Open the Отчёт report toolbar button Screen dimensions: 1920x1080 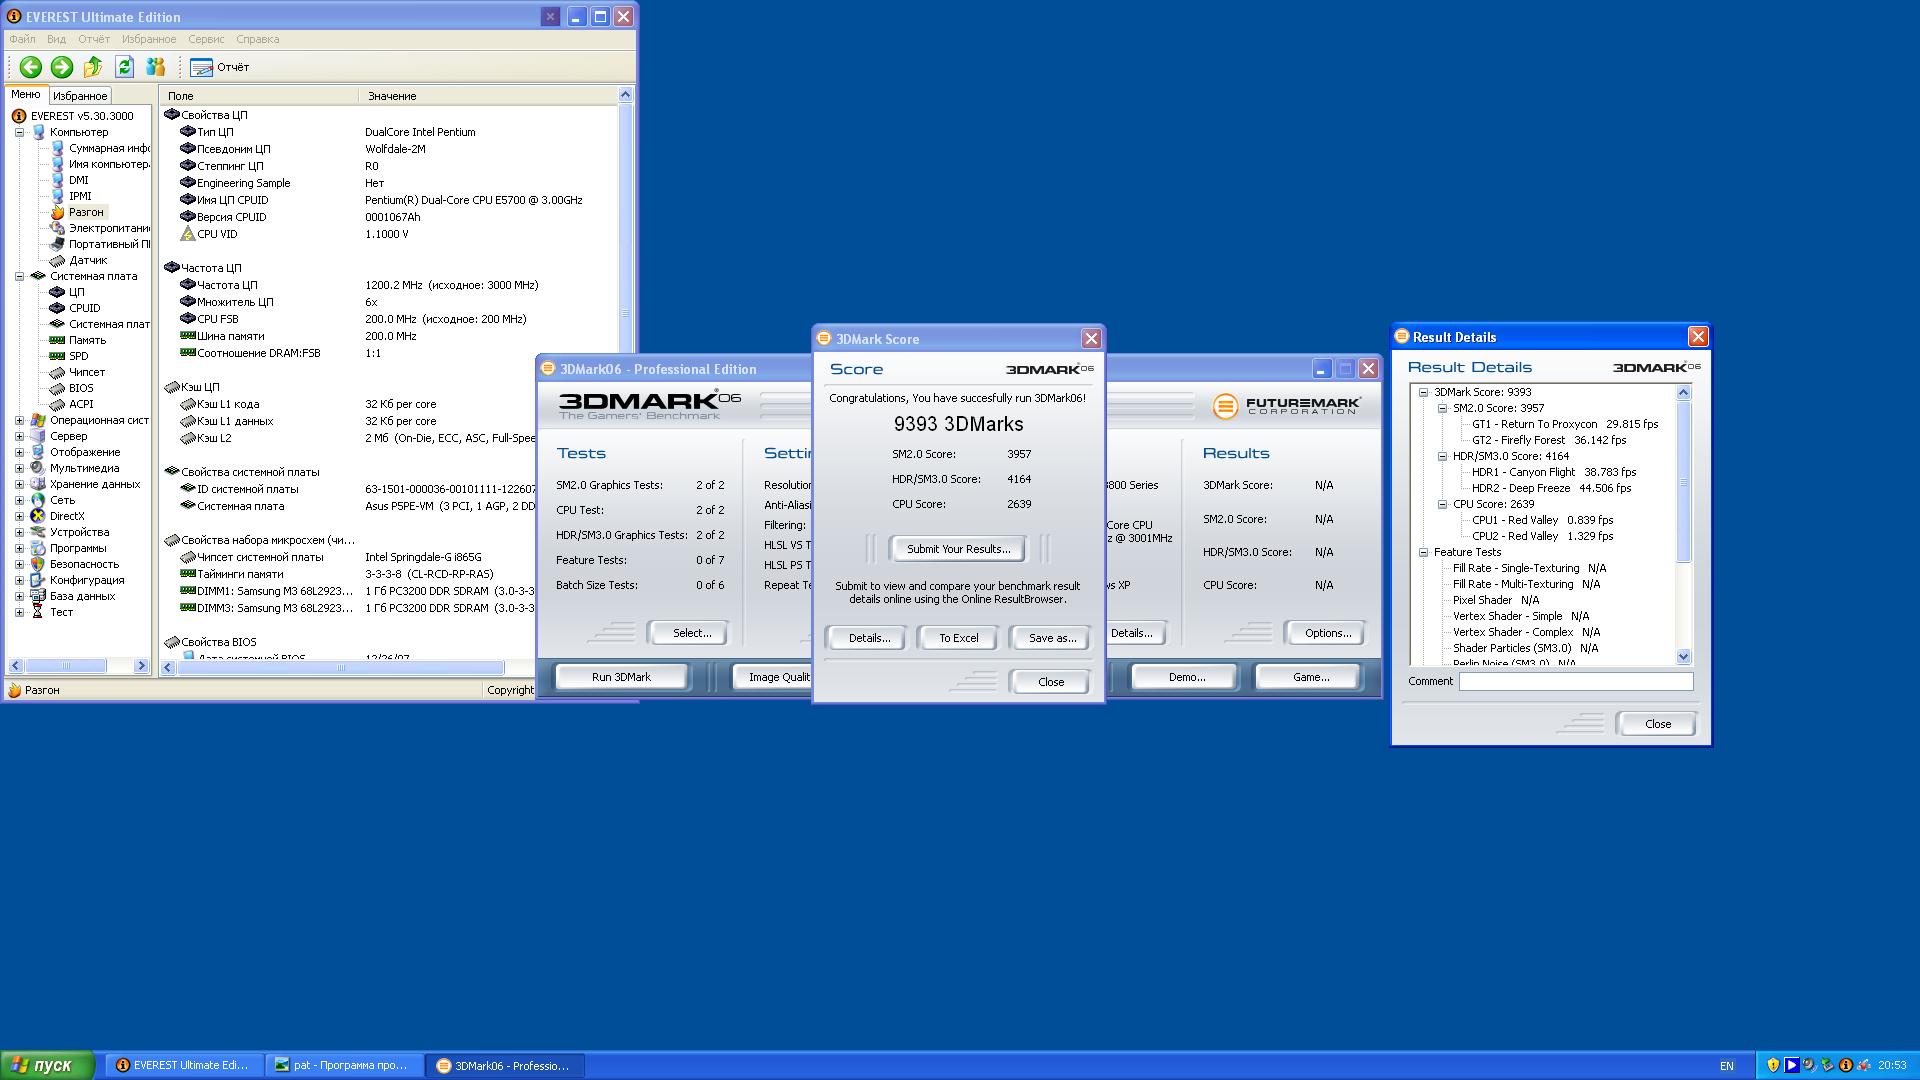point(220,67)
